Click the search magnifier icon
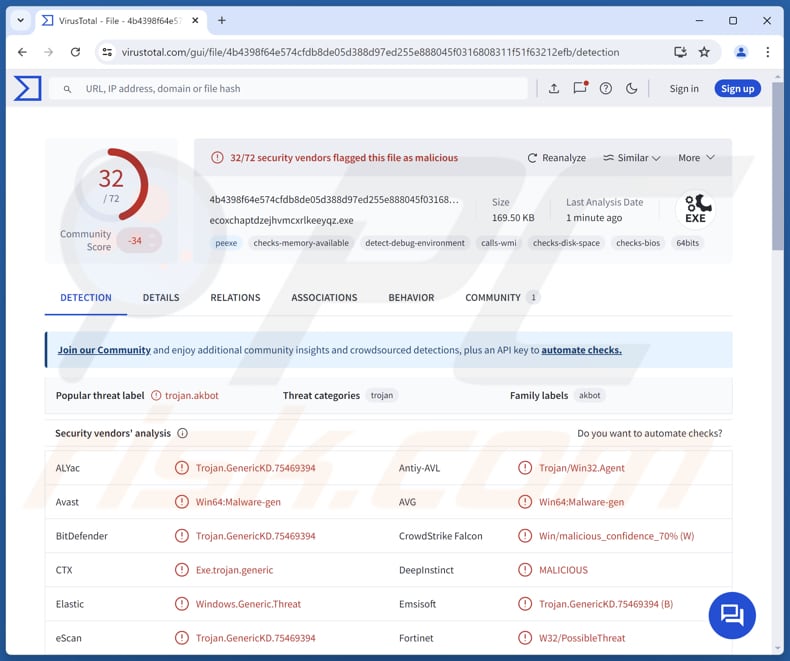This screenshot has width=790, height=661. coord(67,89)
